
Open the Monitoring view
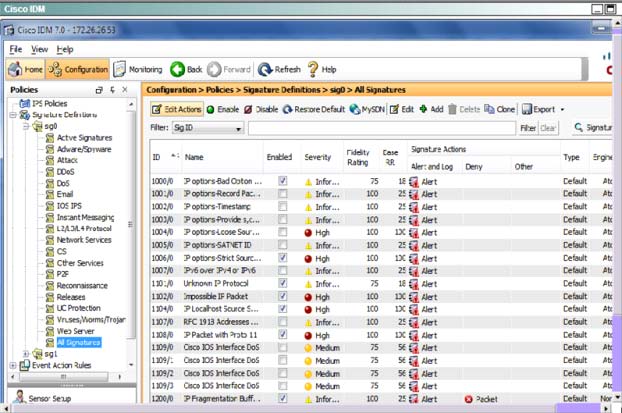pos(138,69)
